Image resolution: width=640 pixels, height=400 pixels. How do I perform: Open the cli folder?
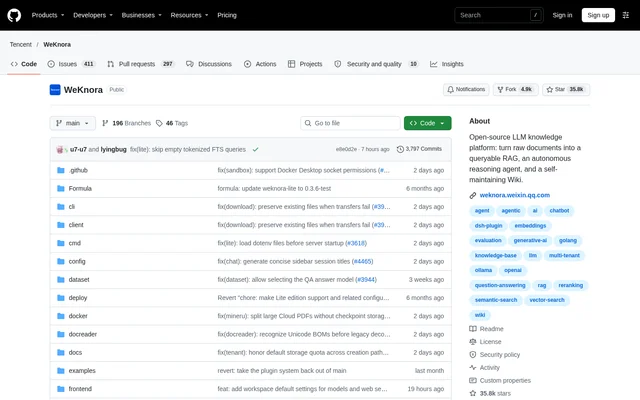coord(71,207)
